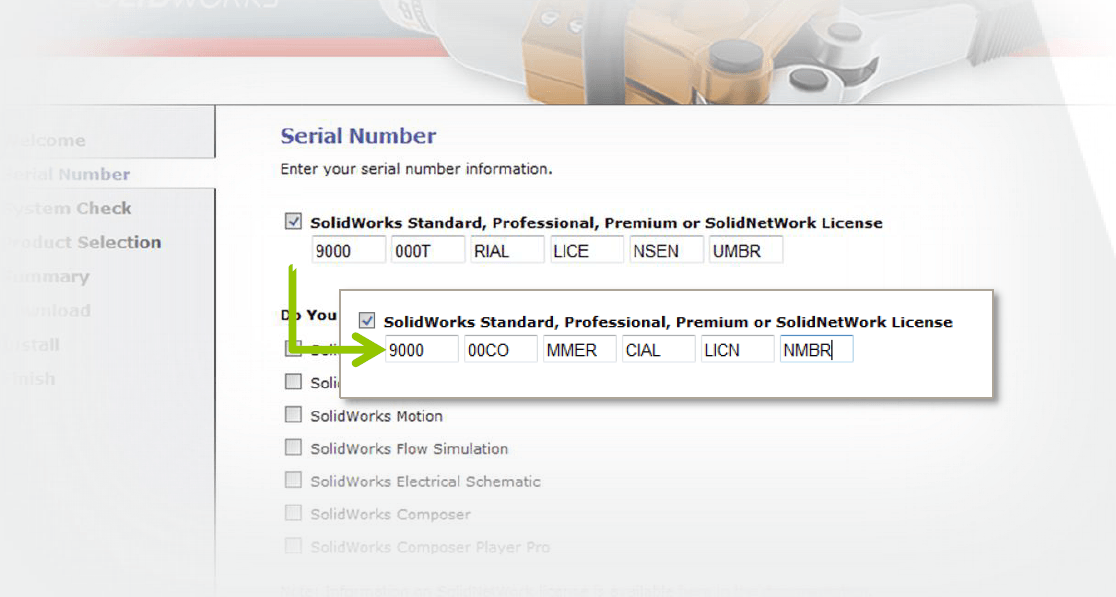Select the Product Selection step
The width and height of the screenshot is (1116, 597).
tap(80, 242)
